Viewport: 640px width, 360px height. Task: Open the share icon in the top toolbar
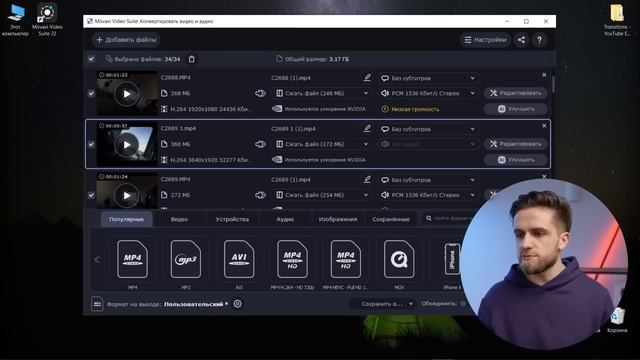[x=521, y=40]
